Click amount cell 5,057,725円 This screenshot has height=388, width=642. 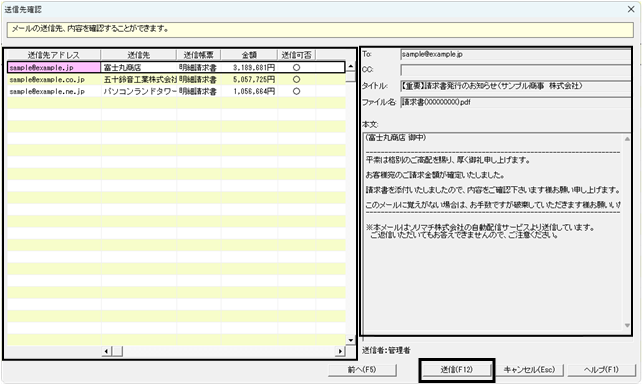pos(249,79)
